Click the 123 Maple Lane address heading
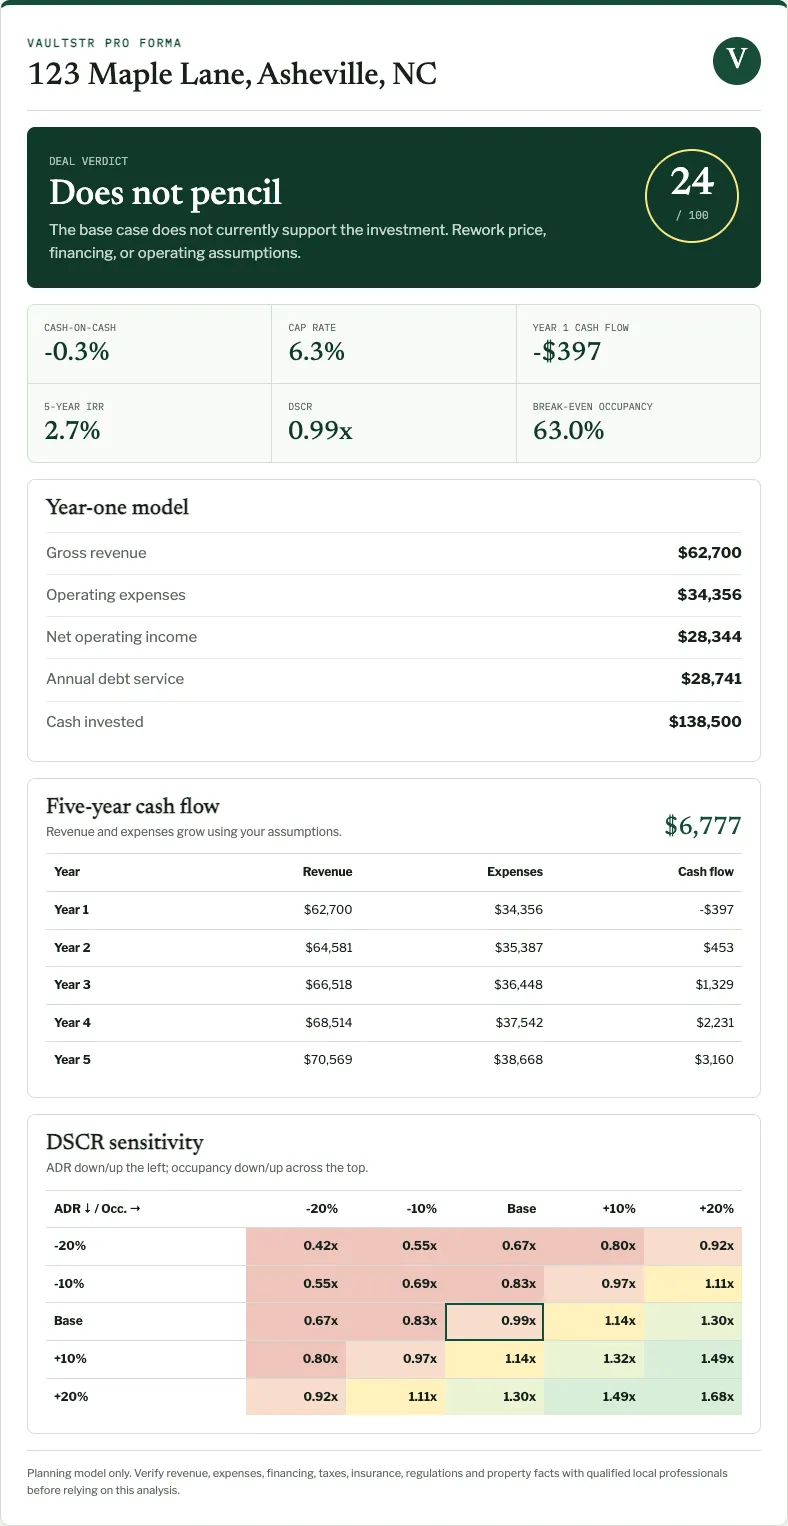Screen dimensions: 788x1526 (x=232, y=74)
